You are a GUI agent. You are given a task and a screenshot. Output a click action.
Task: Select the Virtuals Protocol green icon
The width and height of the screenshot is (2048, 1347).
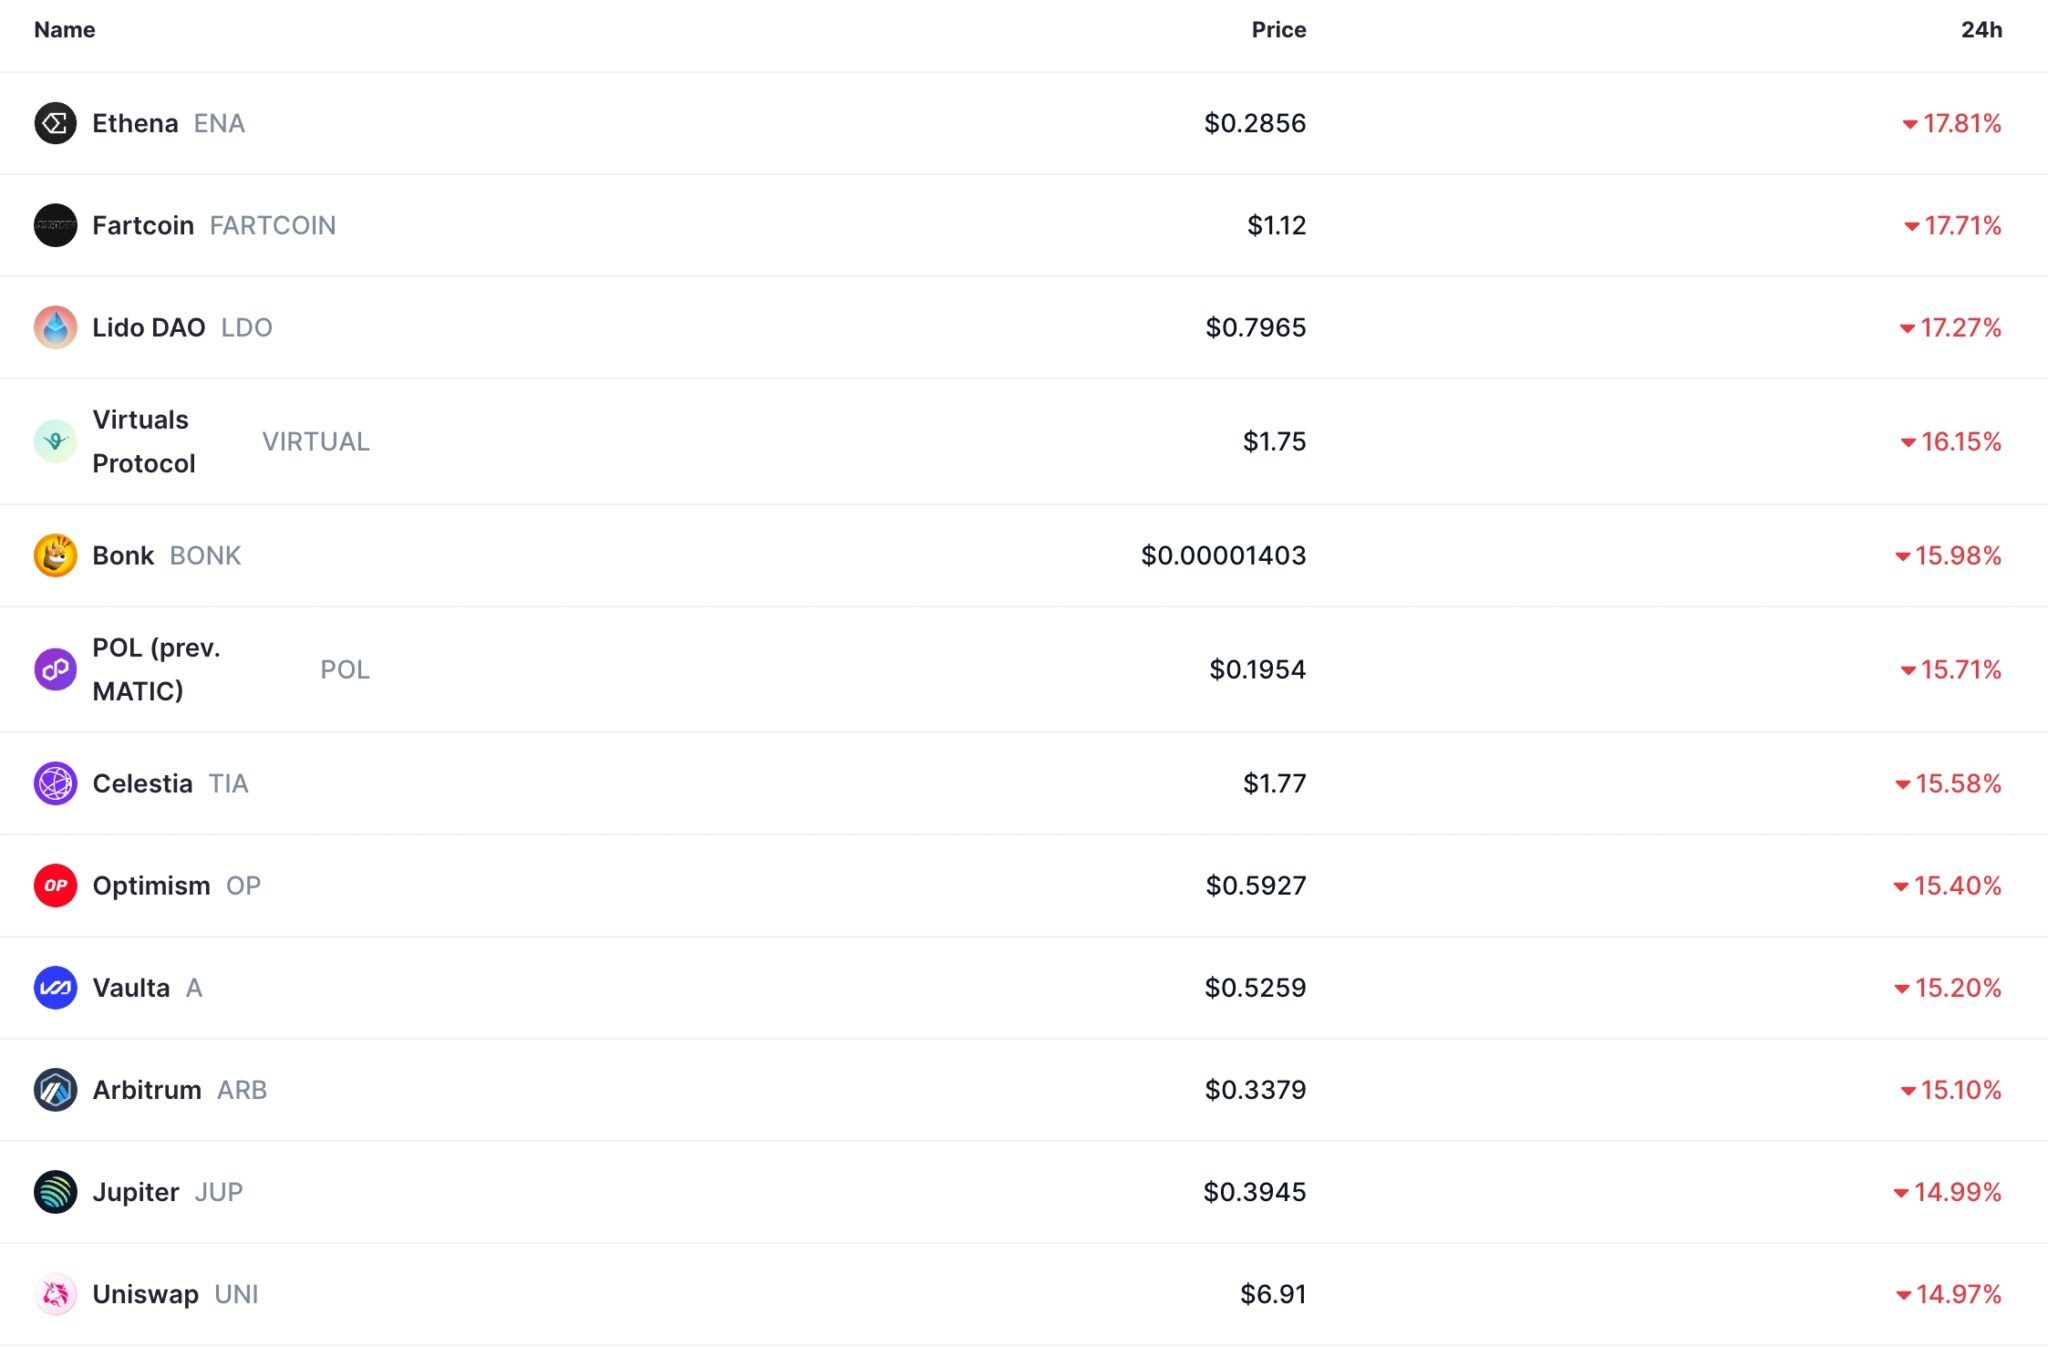pos(55,441)
